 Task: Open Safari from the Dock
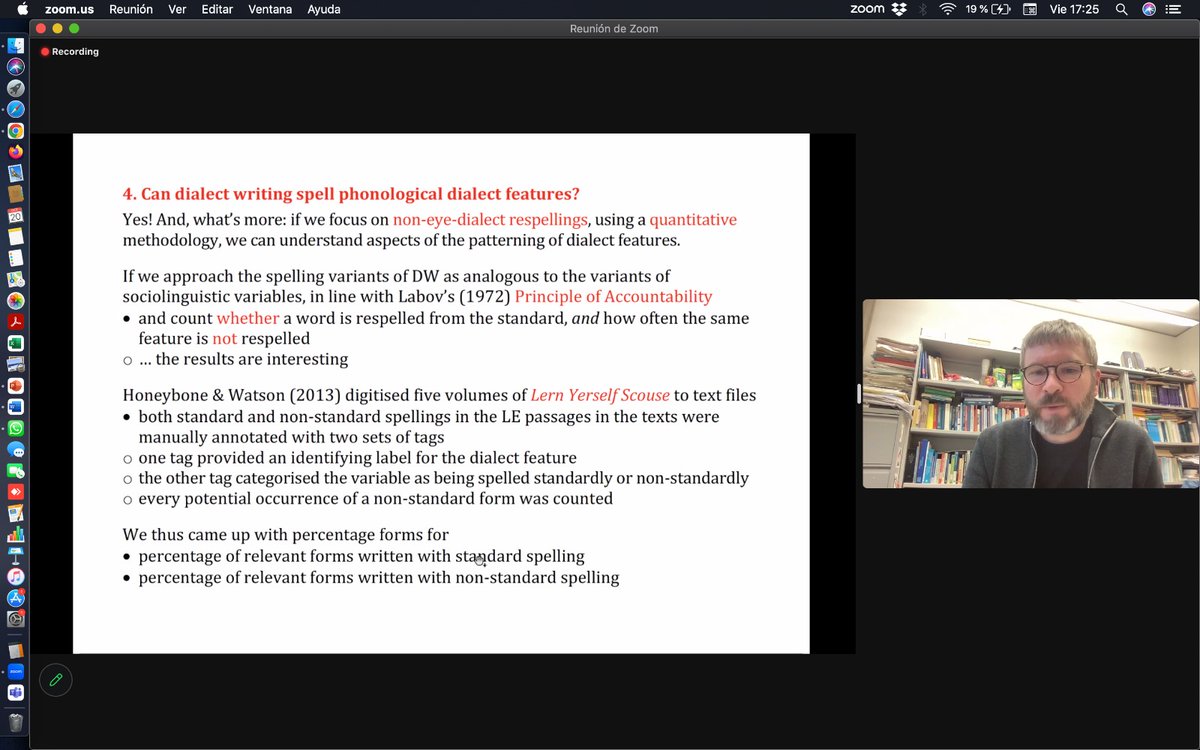15,109
